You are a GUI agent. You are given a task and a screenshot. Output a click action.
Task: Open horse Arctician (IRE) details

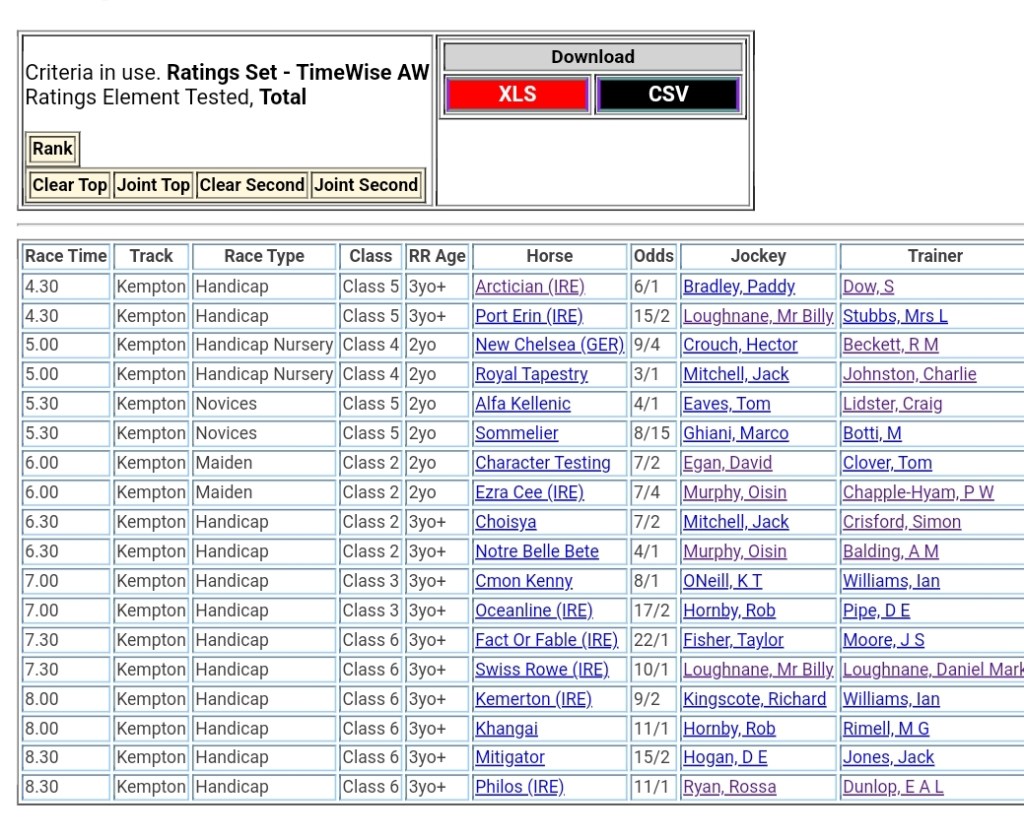(x=529, y=287)
